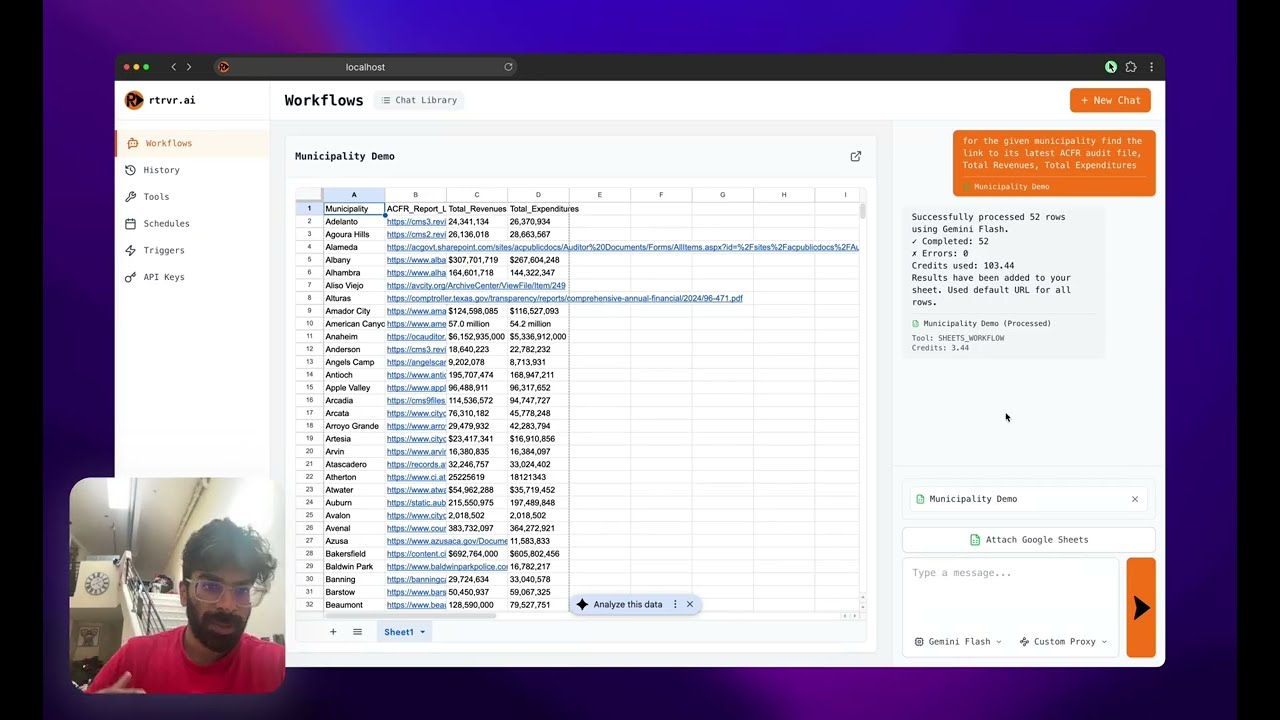Image resolution: width=1280 pixels, height=720 pixels.
Task: Open the browser extensions puzzle icon
Action: [x=1131, y=67]
